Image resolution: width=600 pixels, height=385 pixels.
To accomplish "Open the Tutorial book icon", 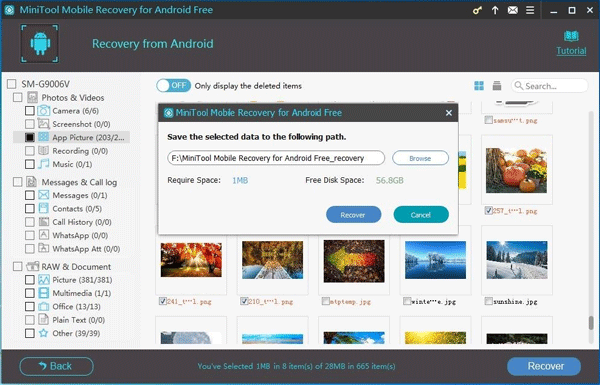I will 571,36.
